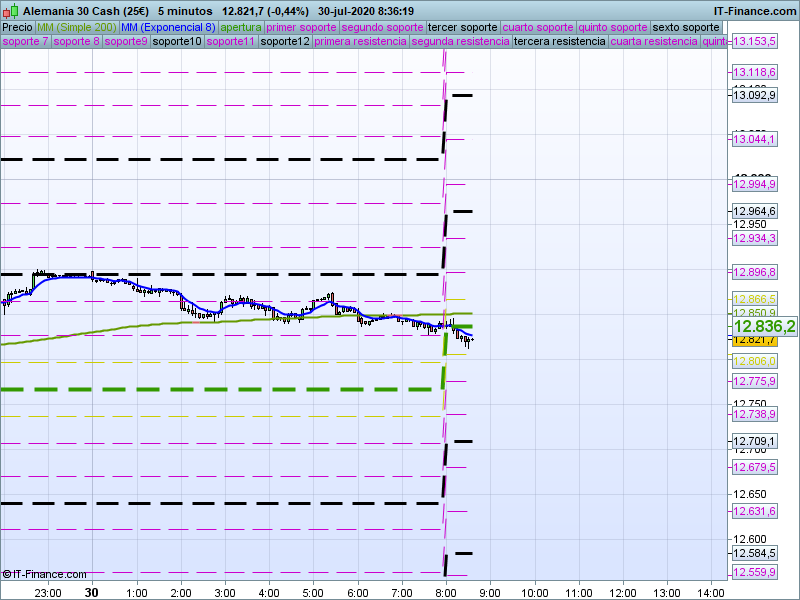Click the 12.709,1 black price tag

(x=754, y=441)
